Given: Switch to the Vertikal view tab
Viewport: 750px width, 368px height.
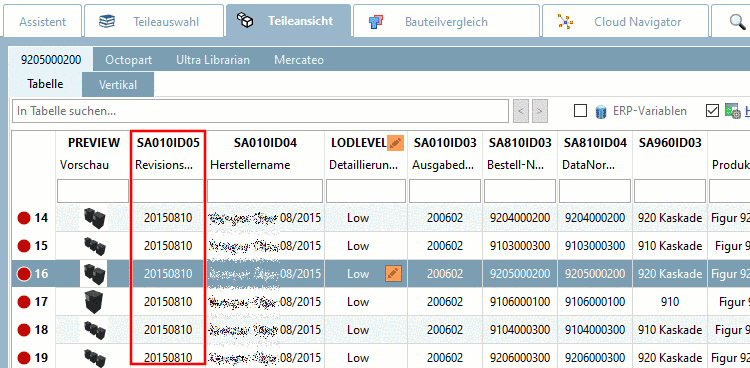Looking at the screenshot, I should [118, 85].
